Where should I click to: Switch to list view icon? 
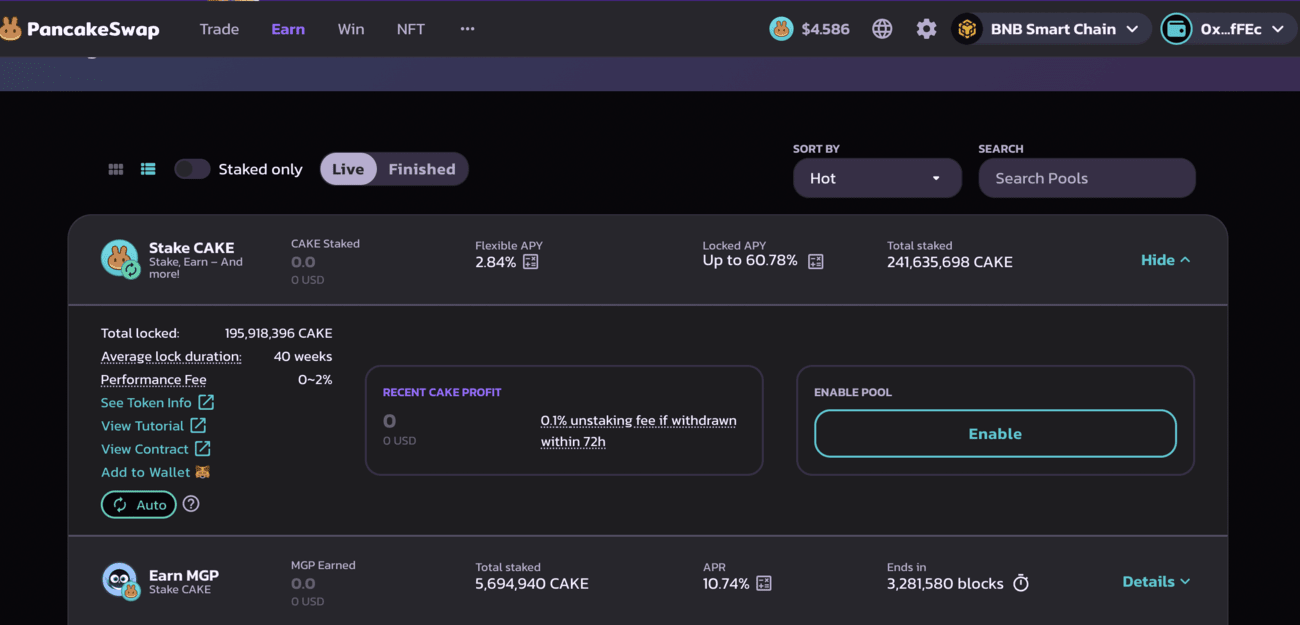pyautogui.click(x=148, y=169)
